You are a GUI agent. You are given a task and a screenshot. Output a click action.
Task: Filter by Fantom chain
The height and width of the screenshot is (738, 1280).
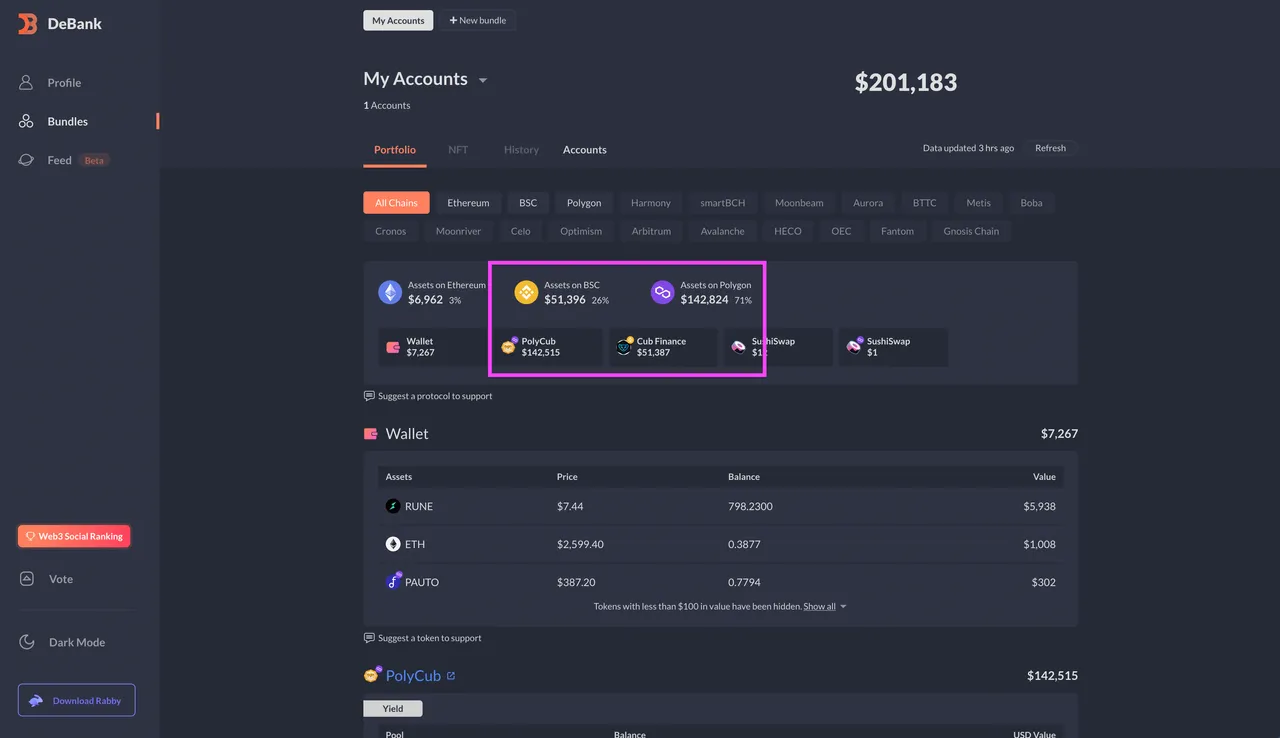(898, 231)
